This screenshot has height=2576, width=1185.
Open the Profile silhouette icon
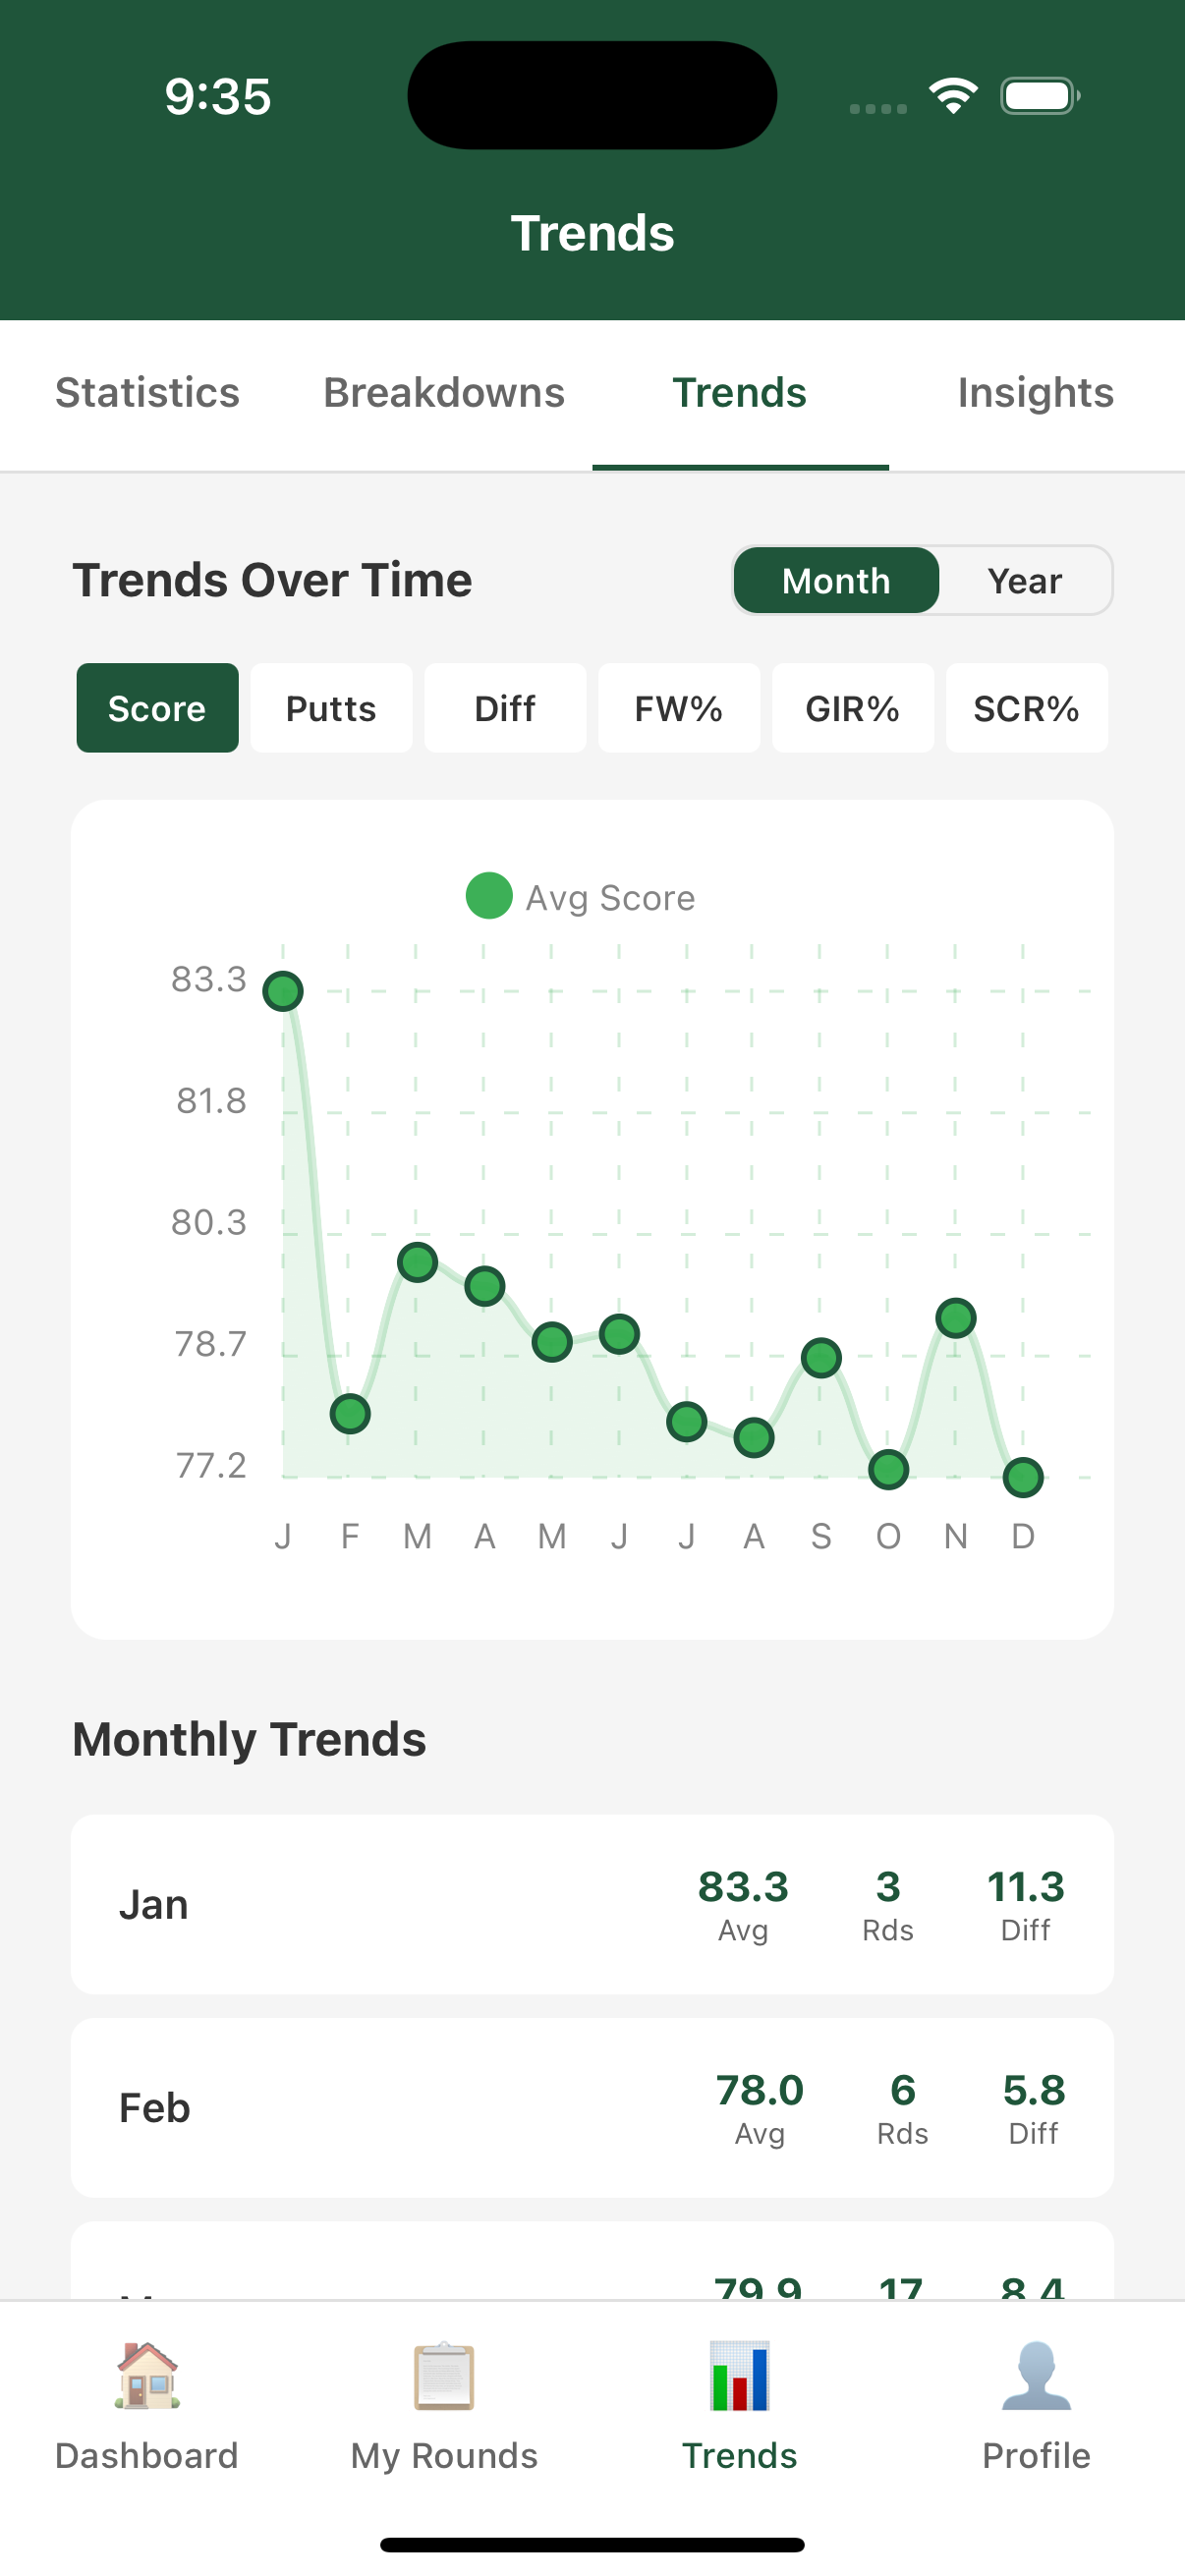1036,2375
